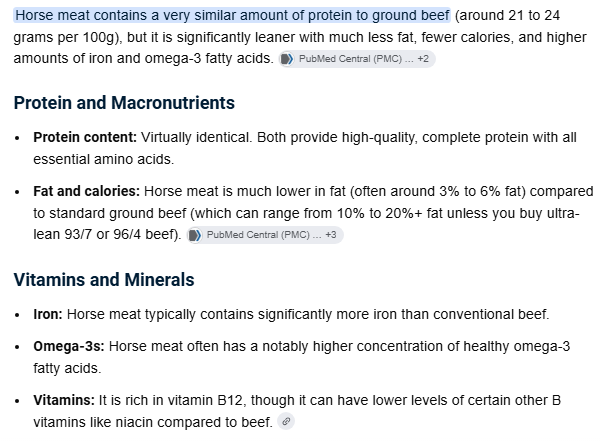Open the PubMed Central (PMC) +2 source chip
Image resolution: width=600 pixels, height=445 pixels.
point(357,59)
